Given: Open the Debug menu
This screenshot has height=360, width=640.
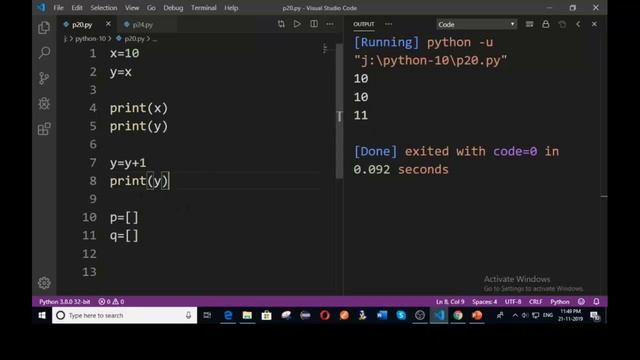Looking at the screenshot, I should [x=173, y=8].
